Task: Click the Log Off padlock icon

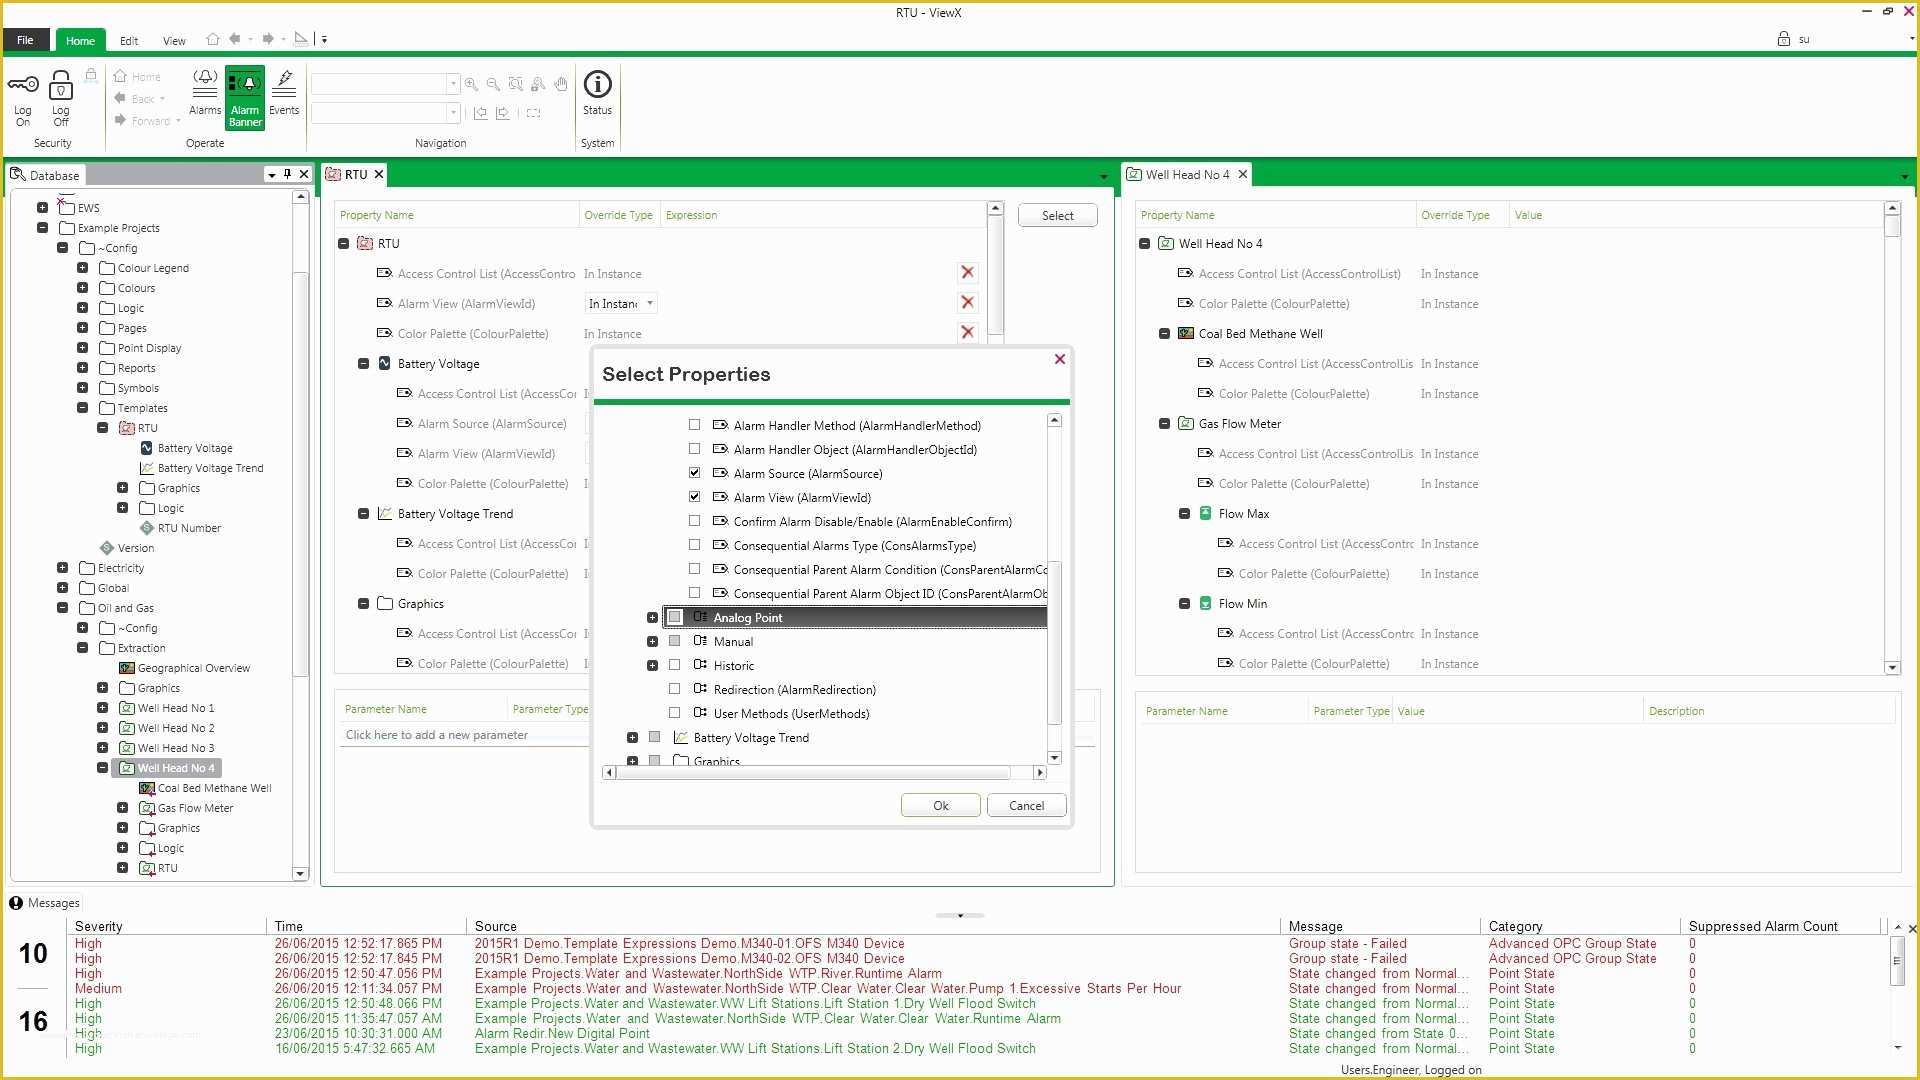Action: point(61,85)
